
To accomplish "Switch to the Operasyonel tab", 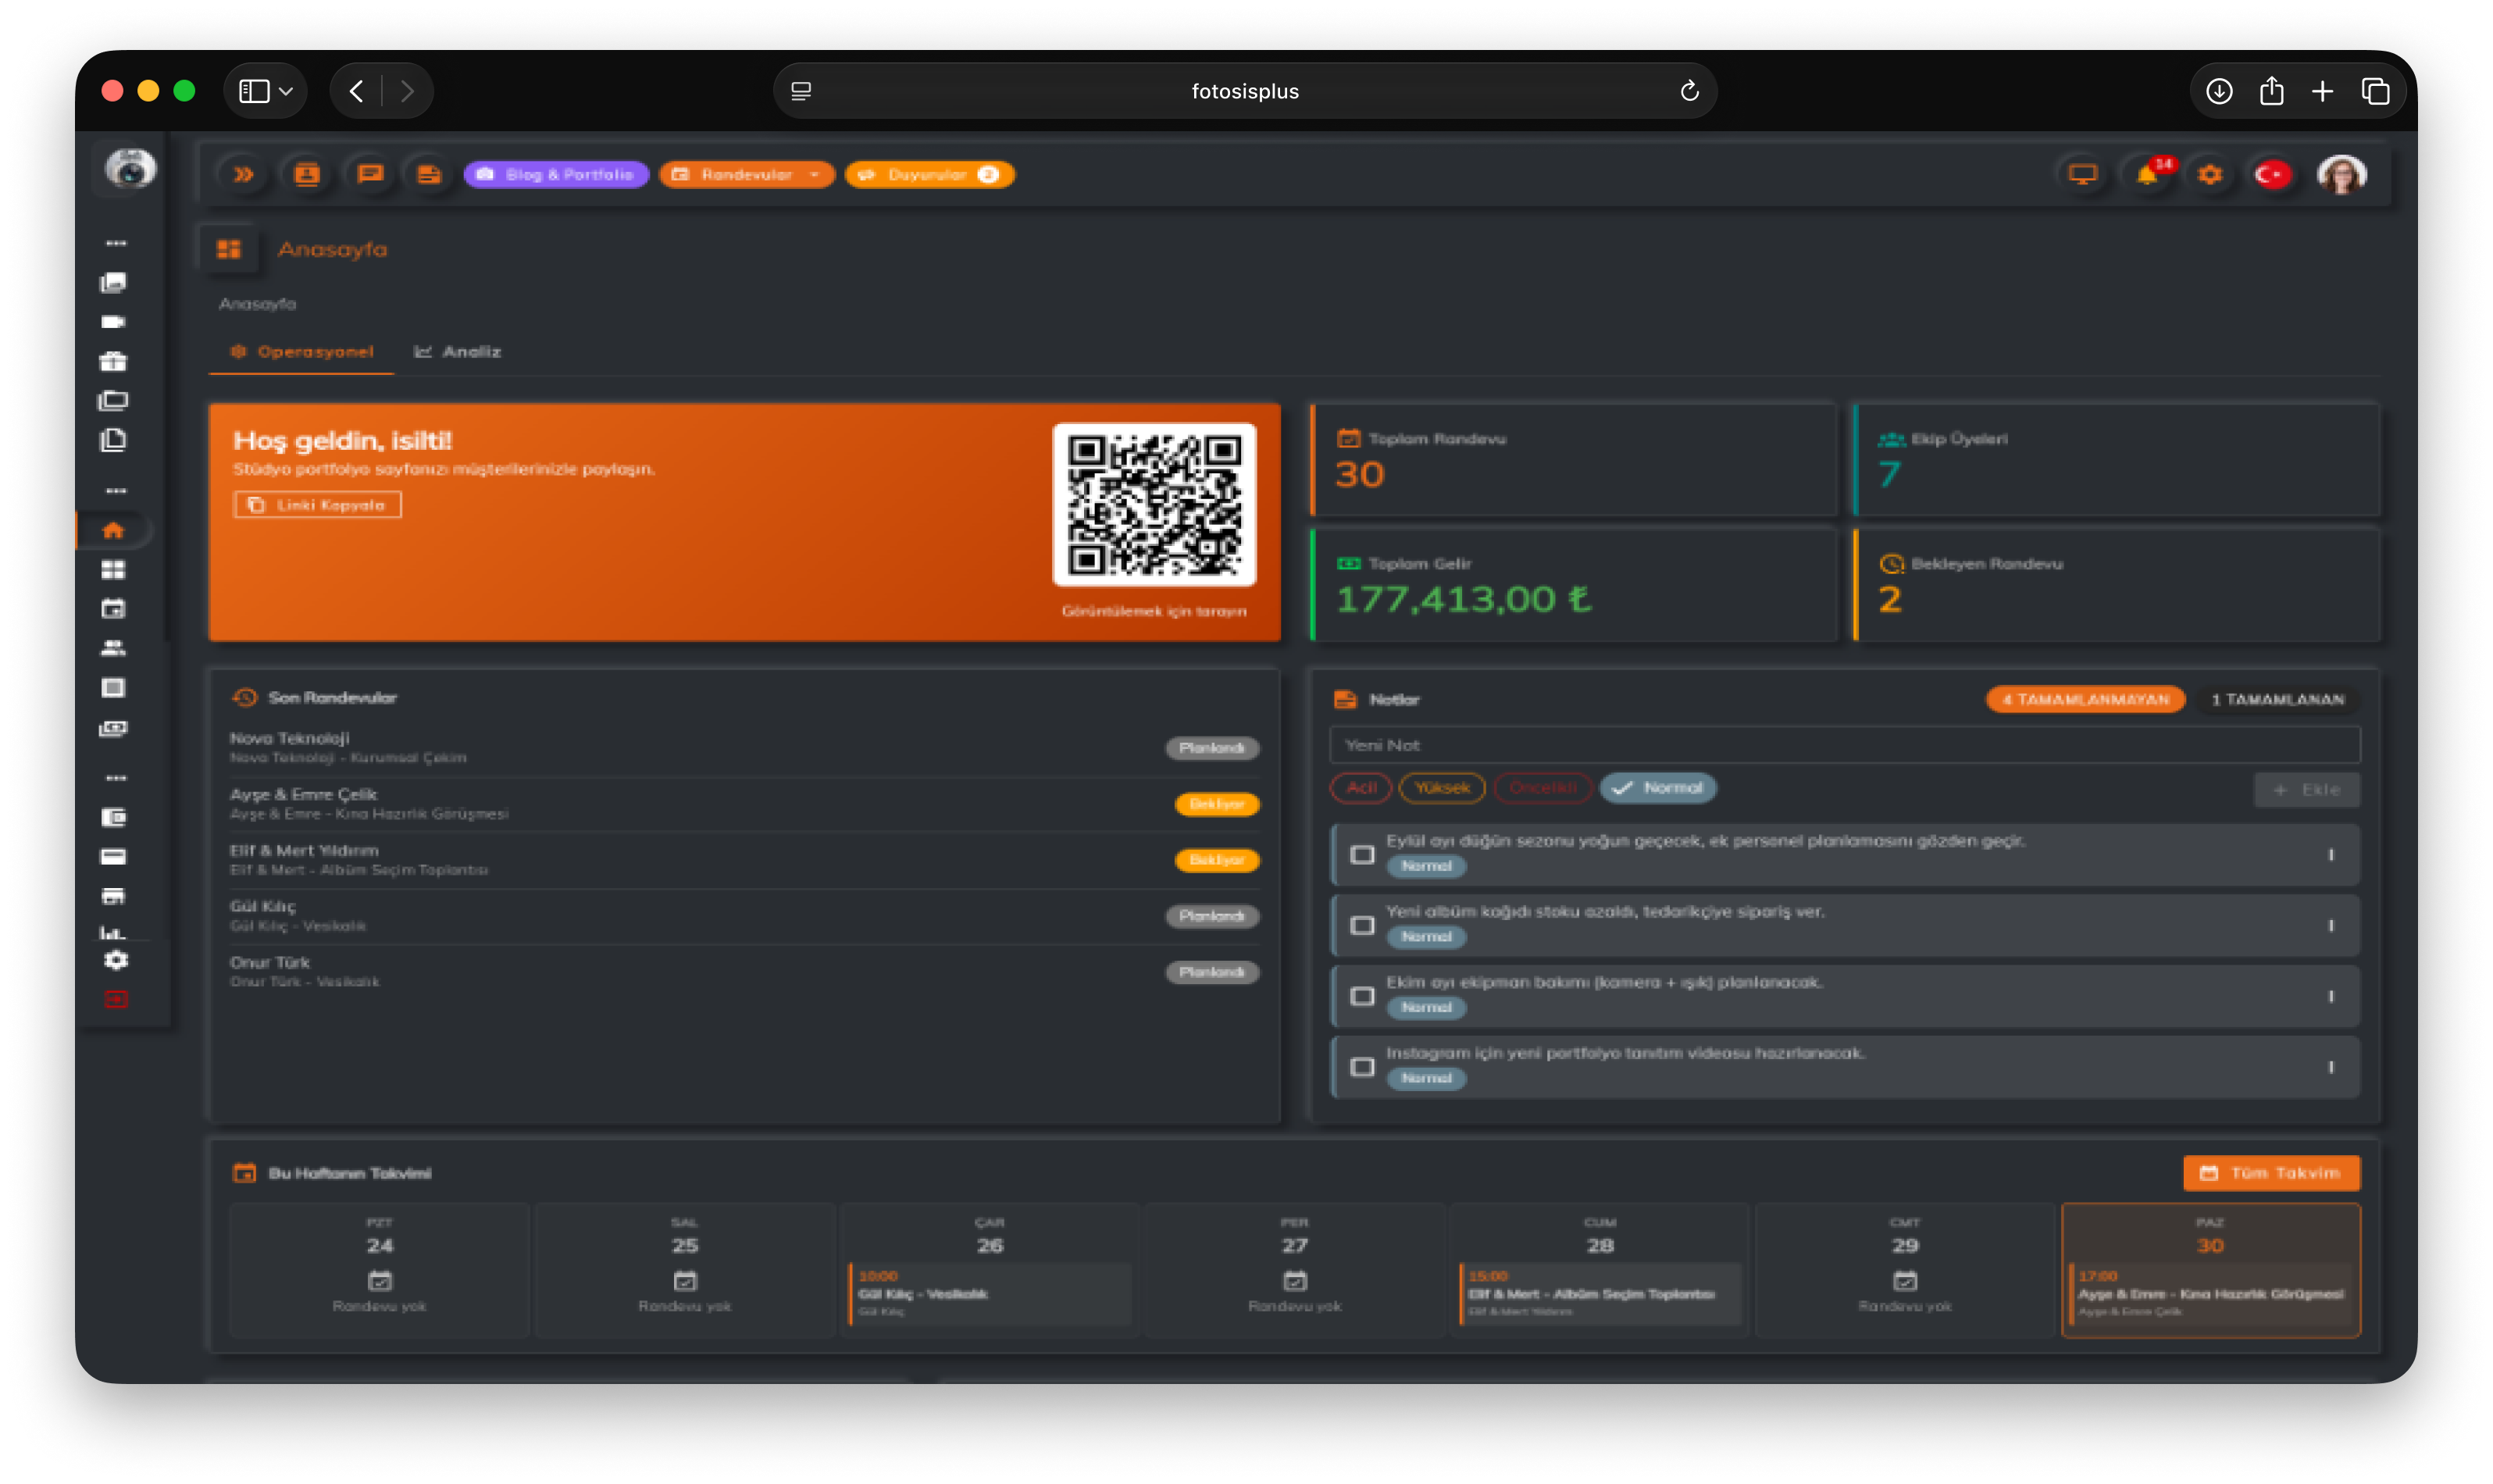I will (x=302, y=352).
